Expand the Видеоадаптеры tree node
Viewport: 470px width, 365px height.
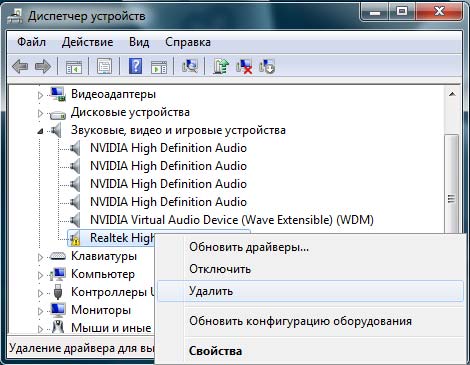[40, 95]
